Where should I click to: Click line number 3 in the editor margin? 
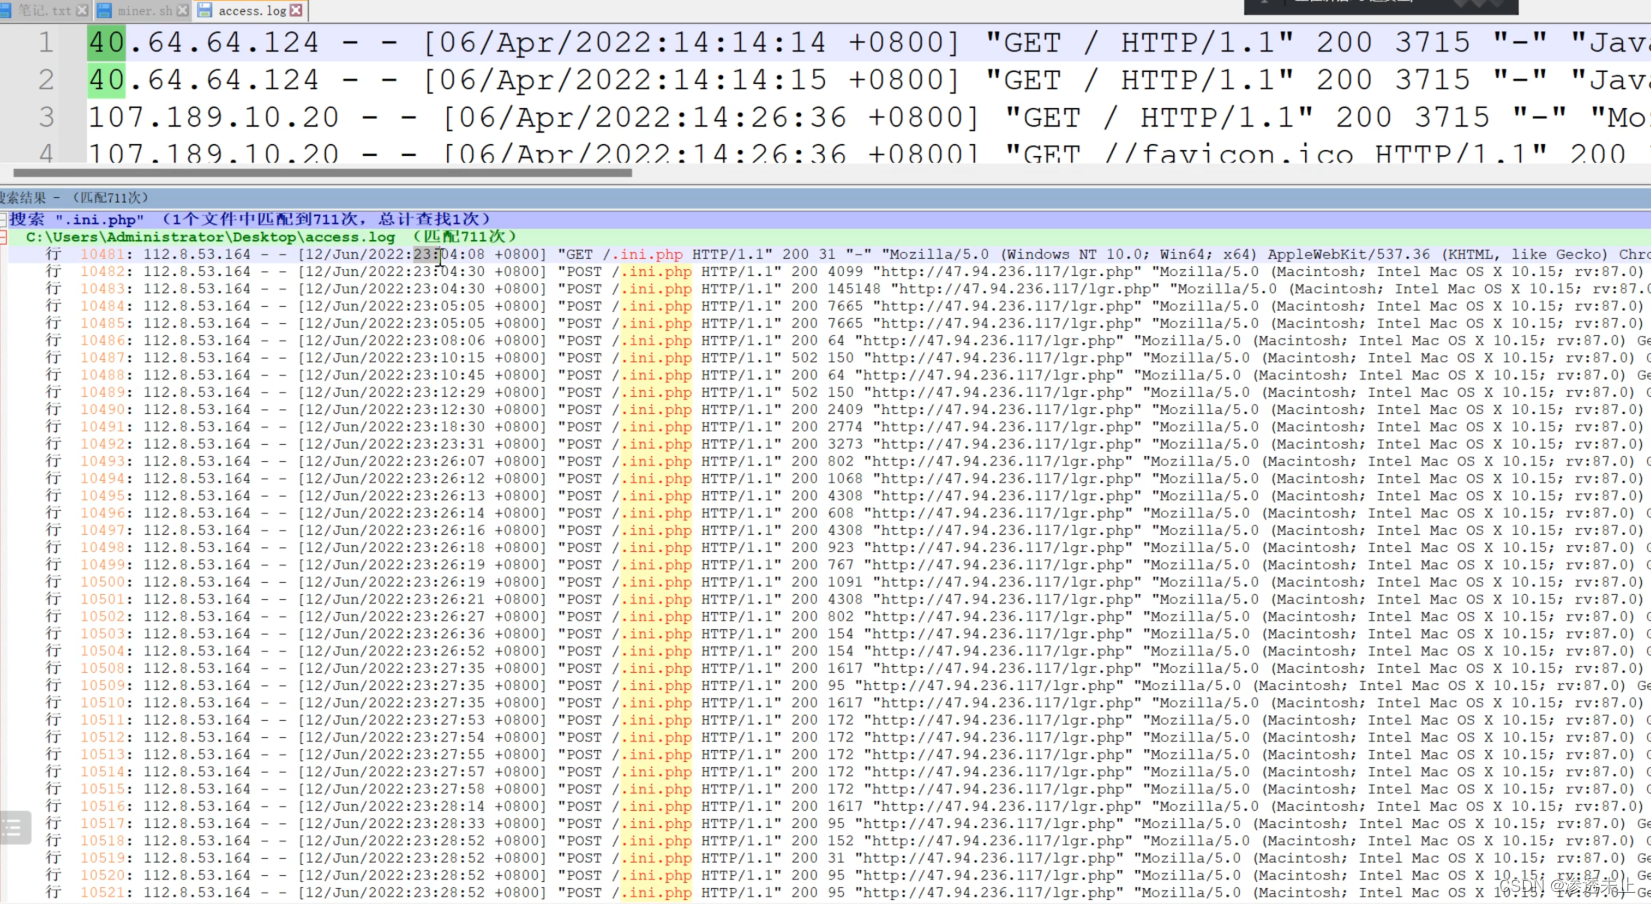(x=45, y=117)
